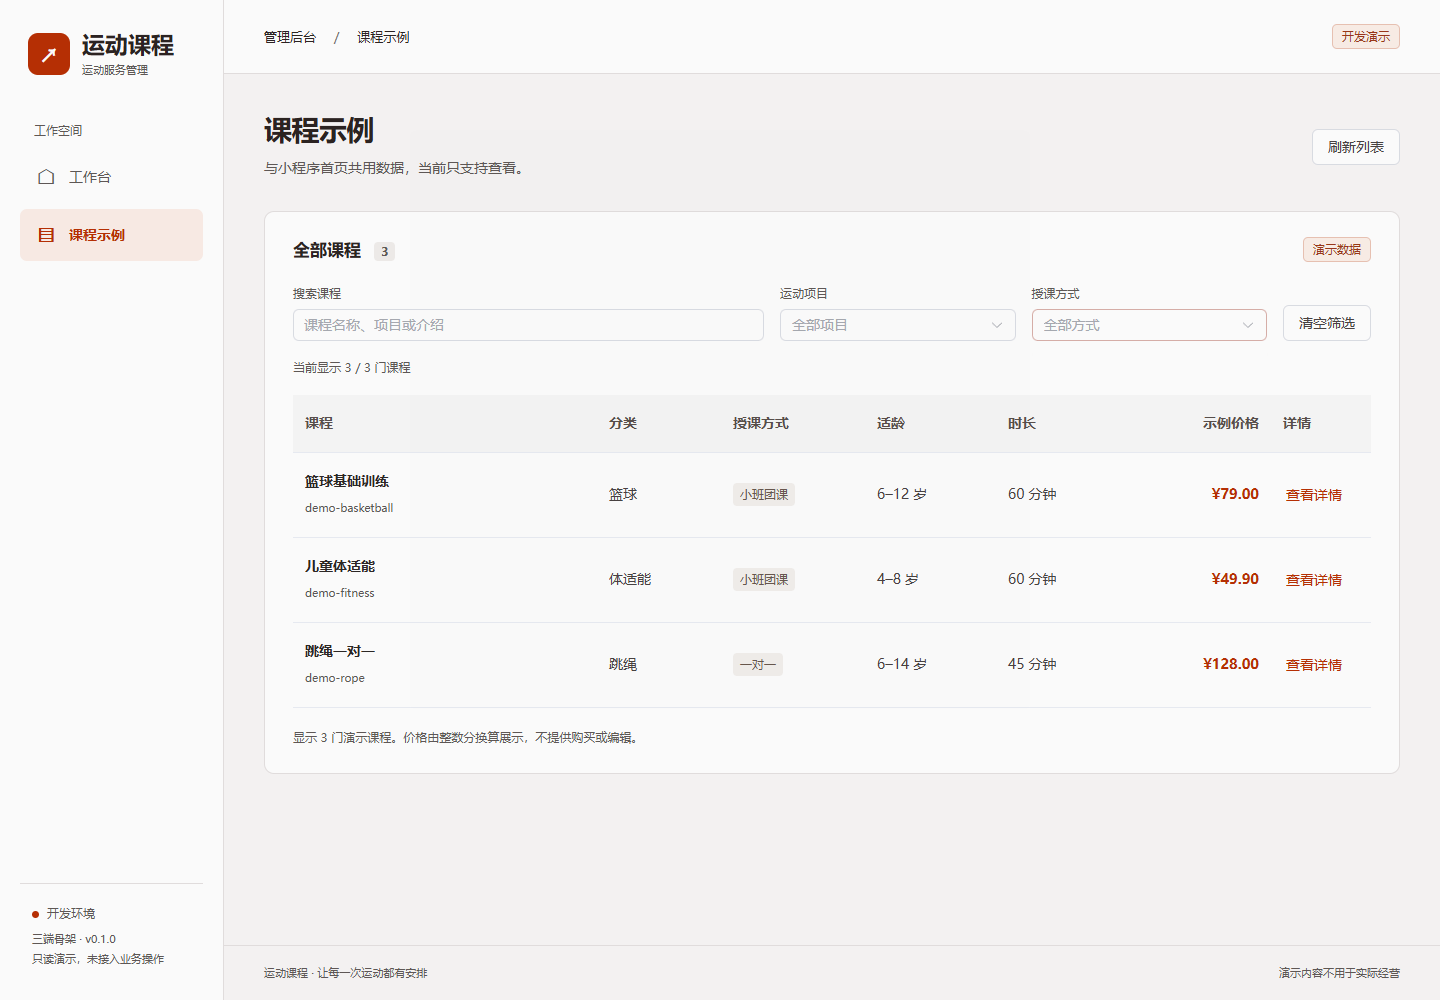The image size is (1440, 1000).
Task: Click 课程示例 breadcrumb item
Action: pos(383,37)
